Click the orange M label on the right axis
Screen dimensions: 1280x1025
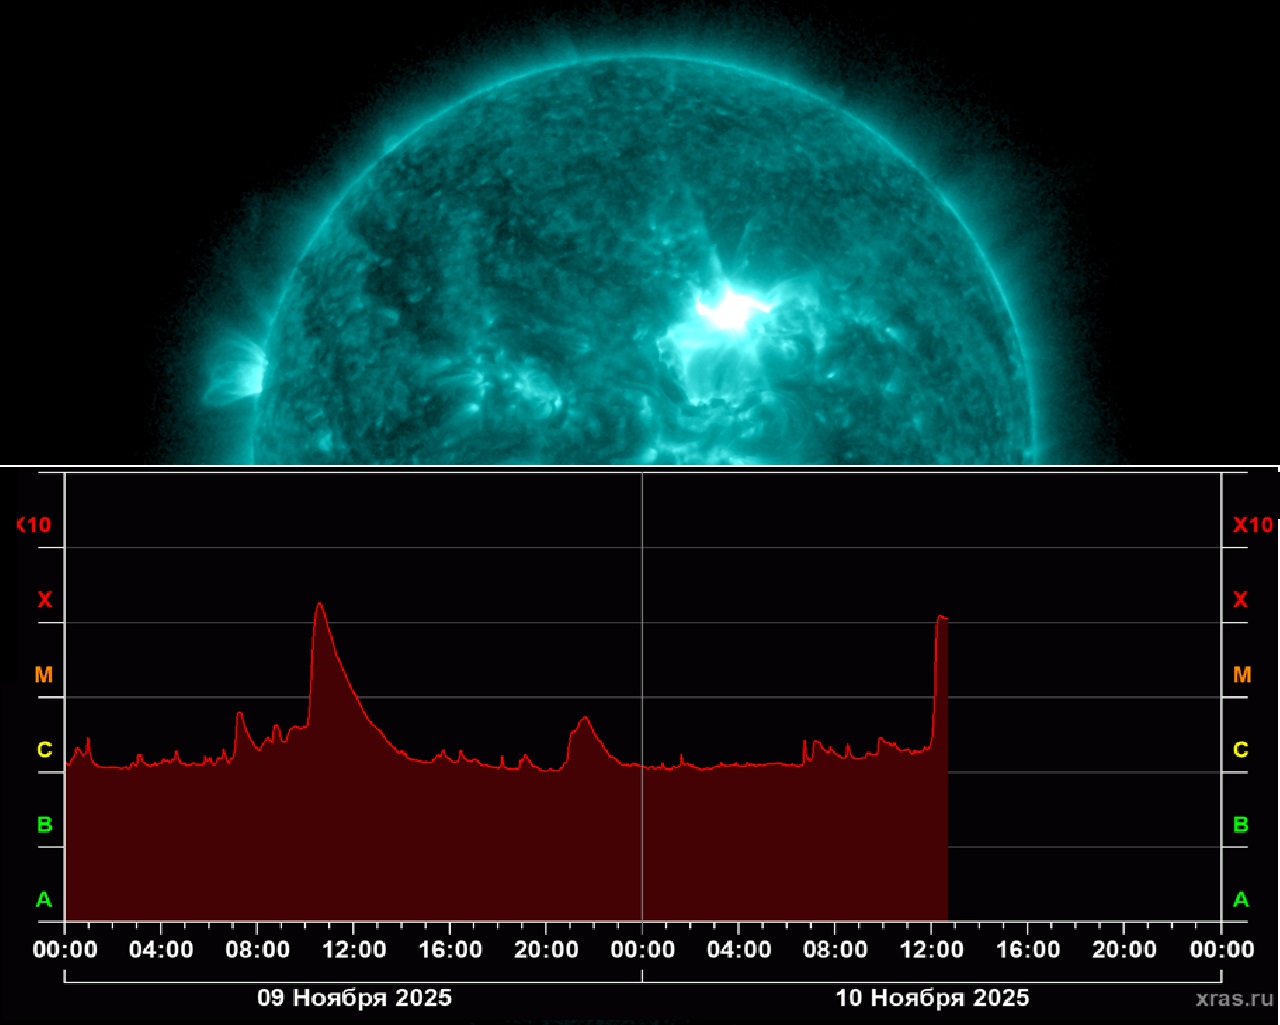[x=1242, y=675]
